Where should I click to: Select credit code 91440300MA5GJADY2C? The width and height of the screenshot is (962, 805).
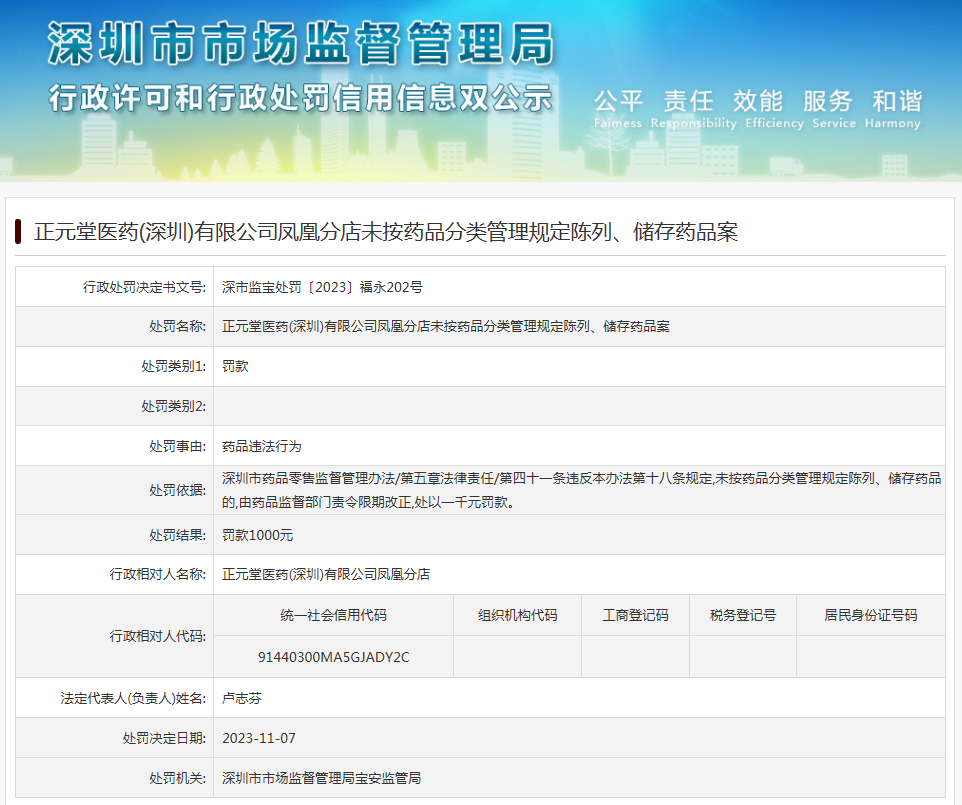[333, 657]
